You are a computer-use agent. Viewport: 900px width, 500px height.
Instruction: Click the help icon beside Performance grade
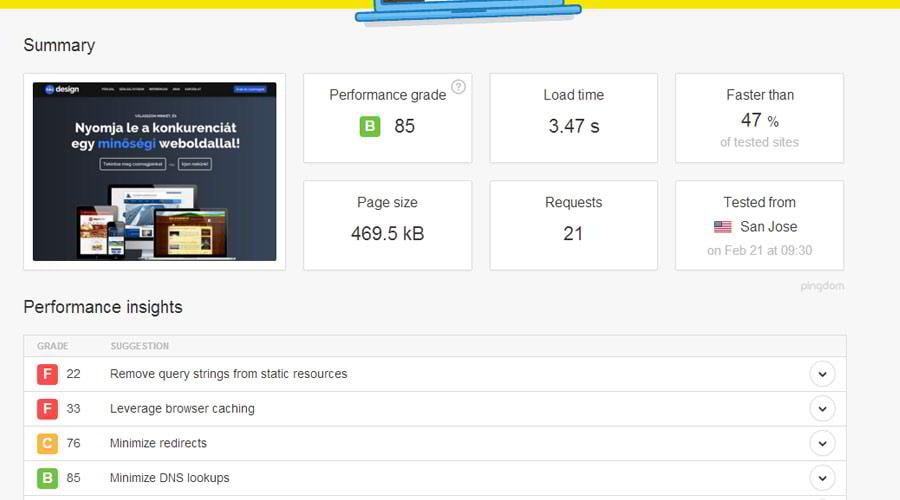pos(458,87)
